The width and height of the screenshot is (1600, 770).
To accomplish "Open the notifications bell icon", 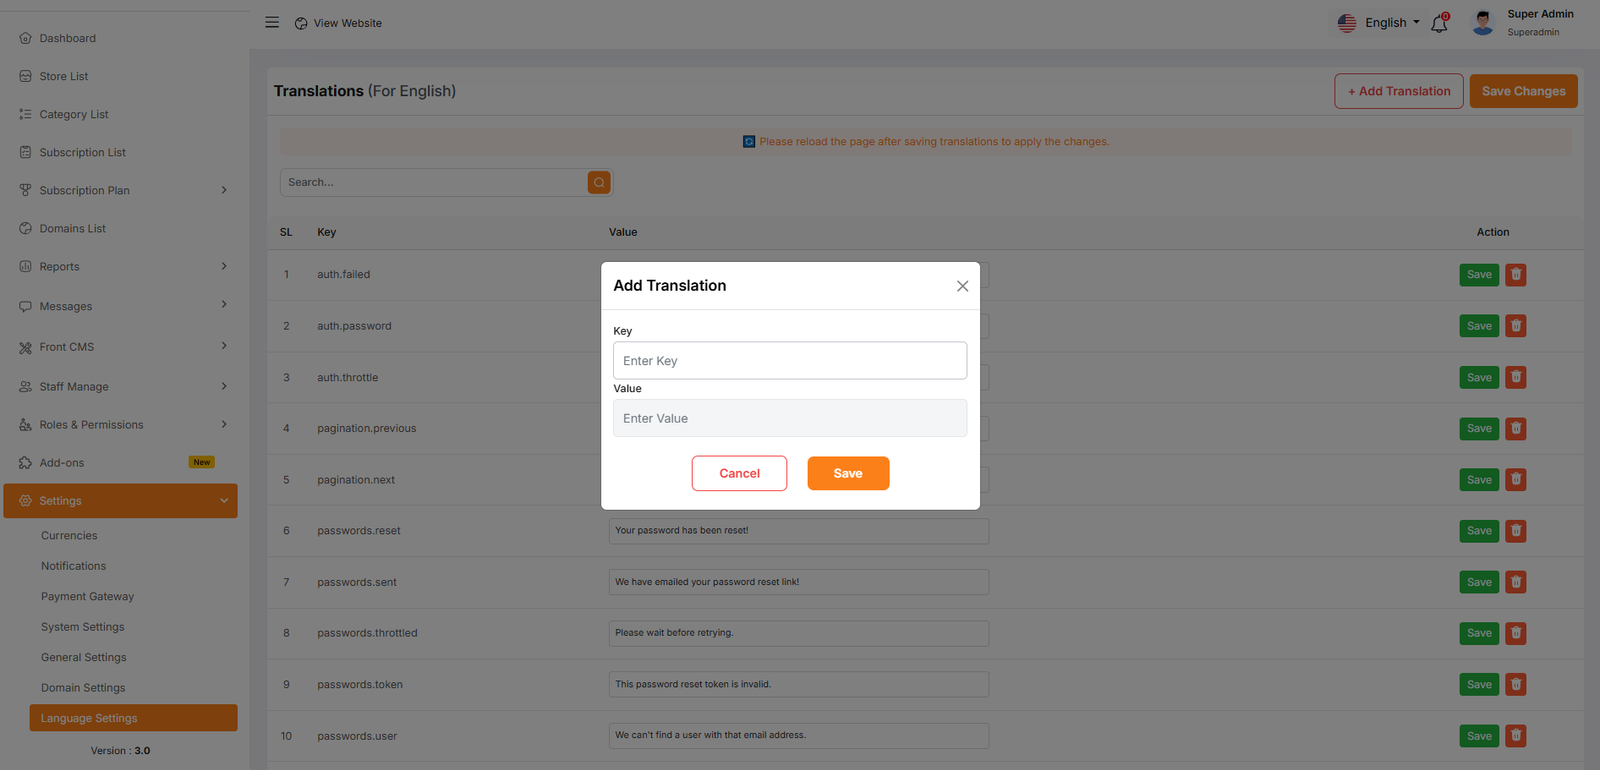I will click(1439, 23).
